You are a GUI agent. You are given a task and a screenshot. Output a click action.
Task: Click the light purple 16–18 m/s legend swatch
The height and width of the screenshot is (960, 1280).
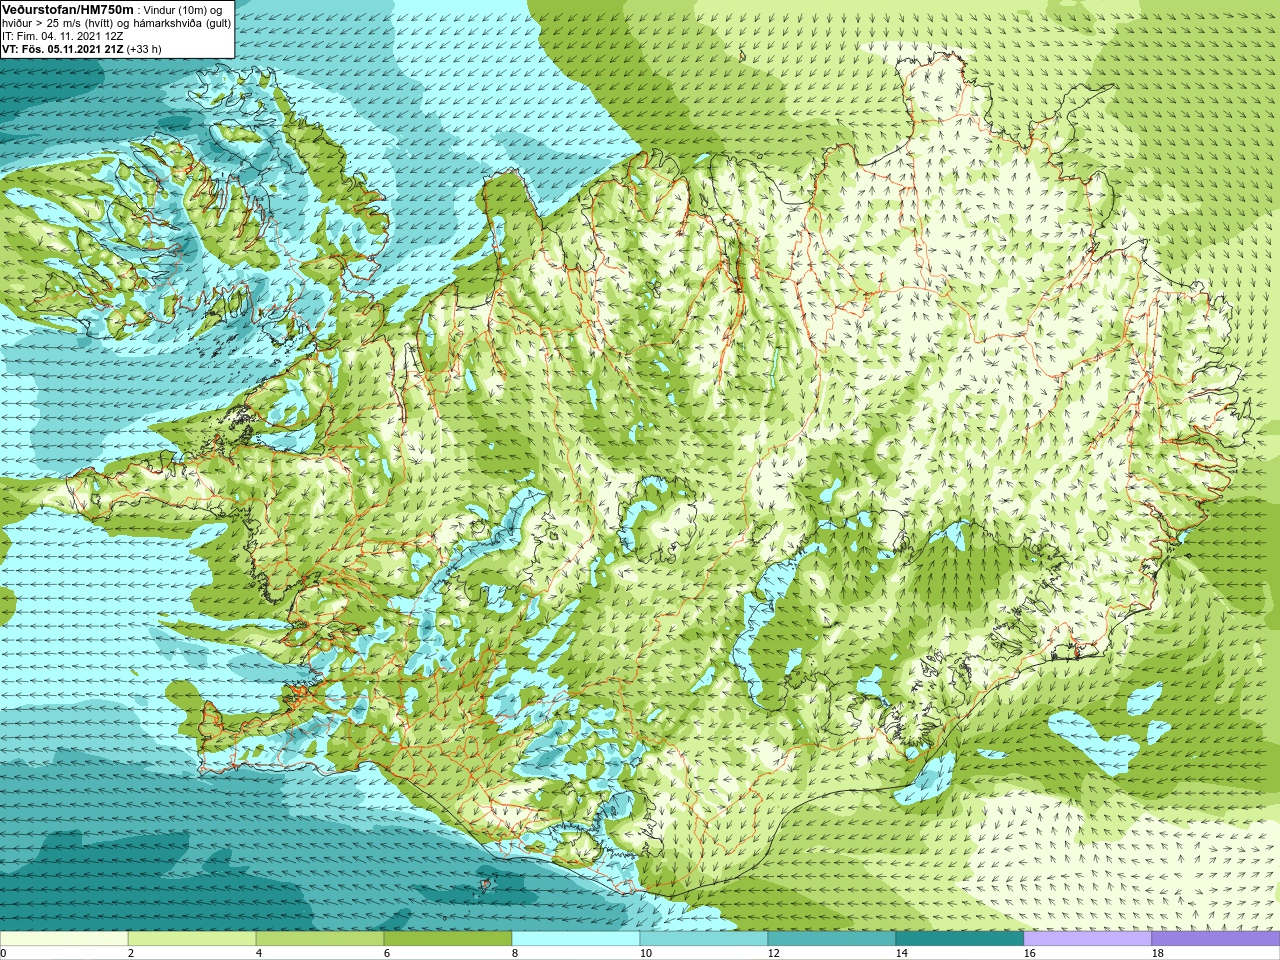(1088, 939)
